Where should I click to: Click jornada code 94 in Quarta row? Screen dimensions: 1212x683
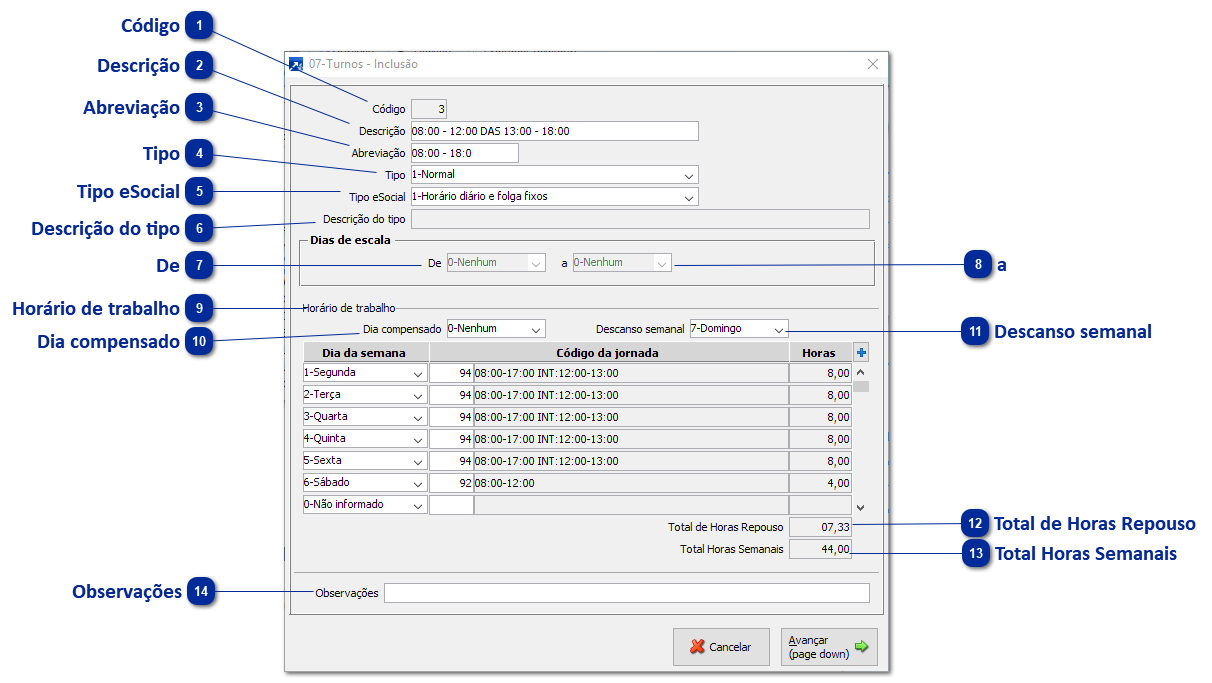pyautogui.click(x=451, y=417)
